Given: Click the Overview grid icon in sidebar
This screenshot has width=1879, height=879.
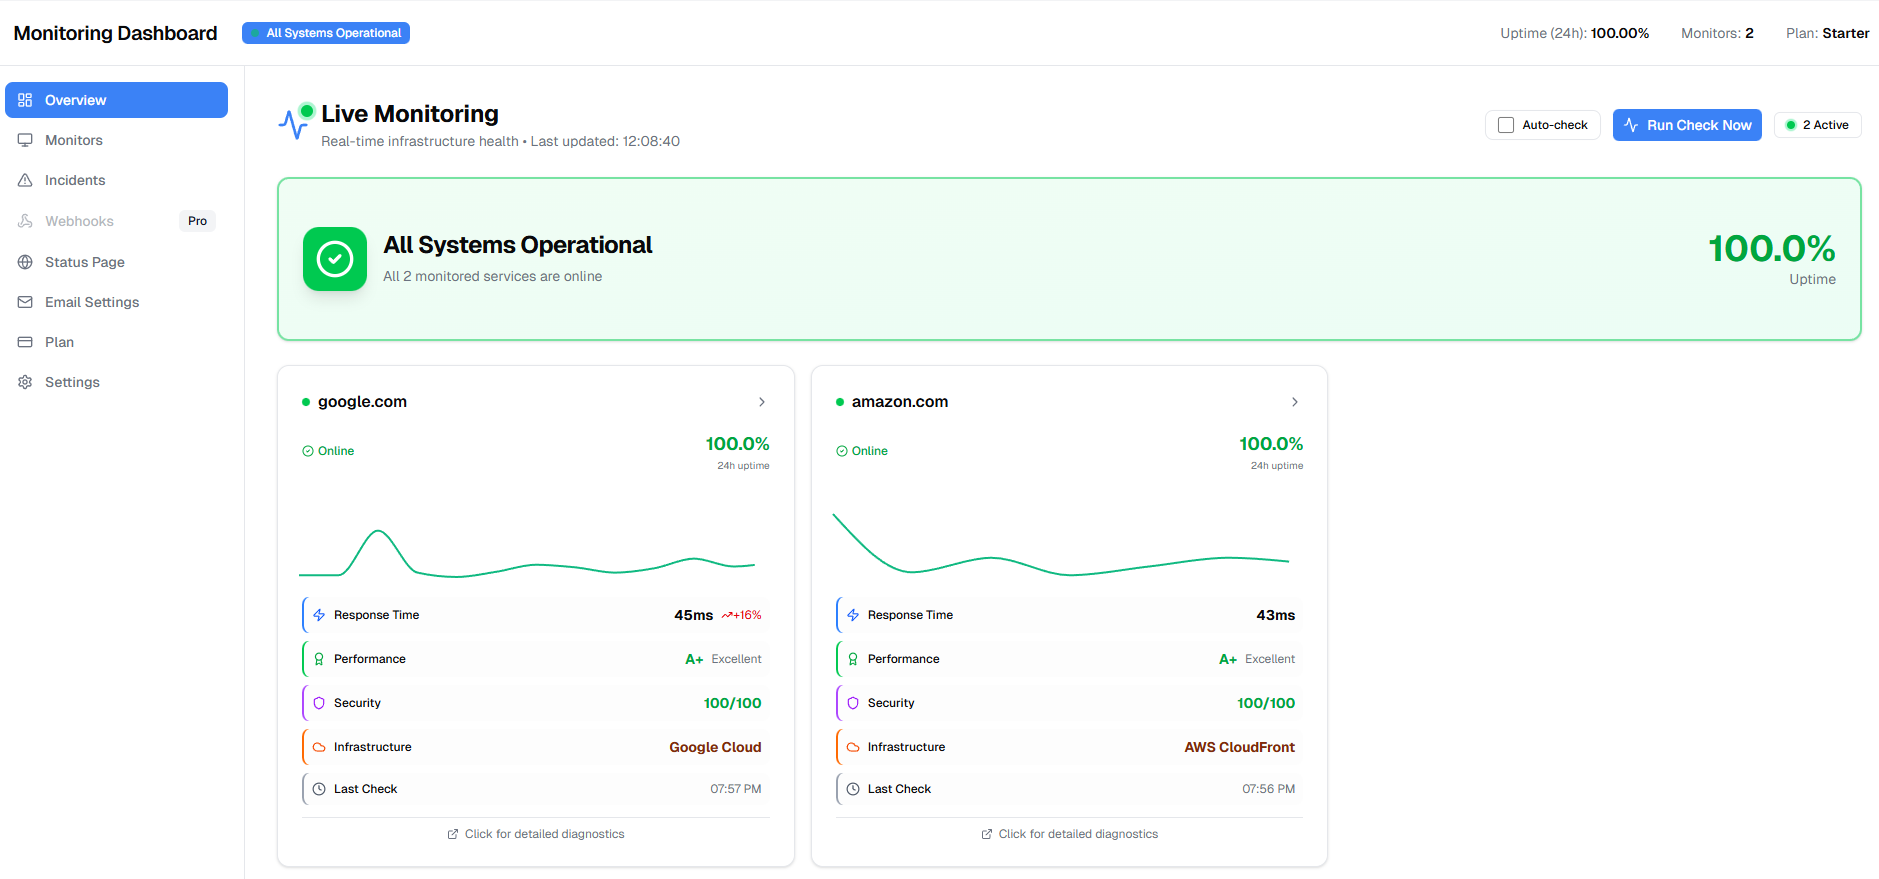Looking at the screenshot, I should pyautogui.click(x=25, y=100).
